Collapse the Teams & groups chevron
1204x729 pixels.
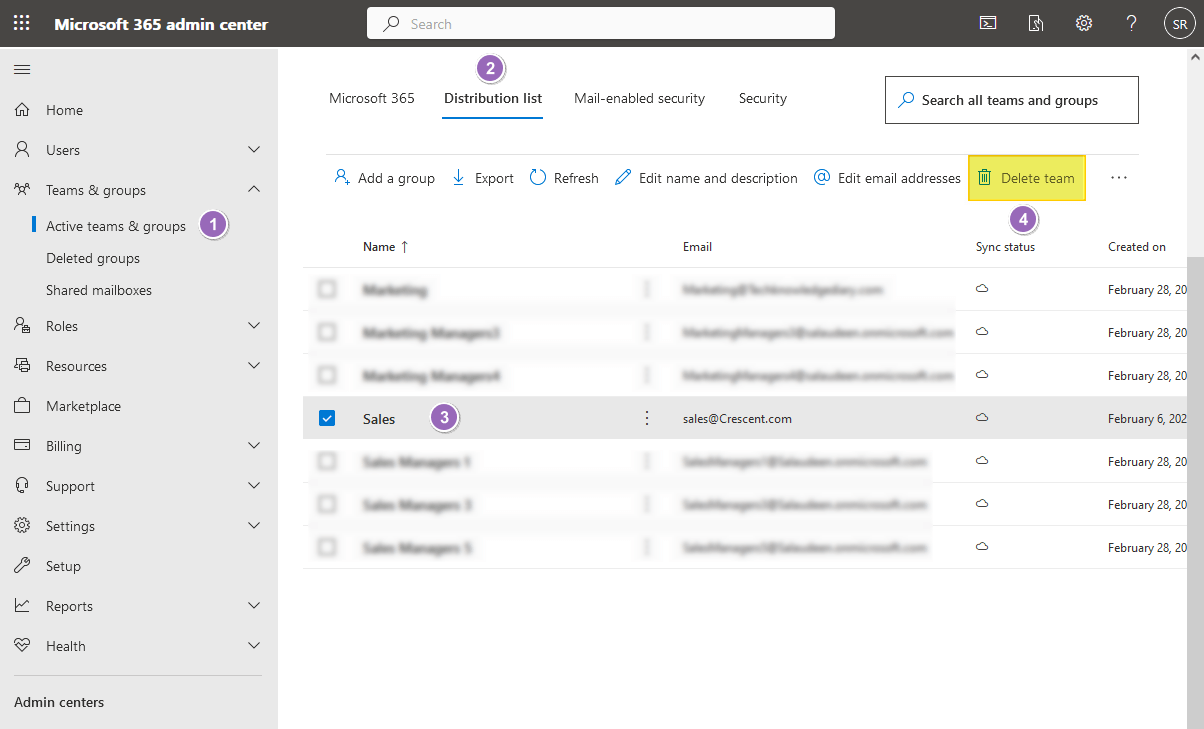pyautogui.click(x=254, y=190)
